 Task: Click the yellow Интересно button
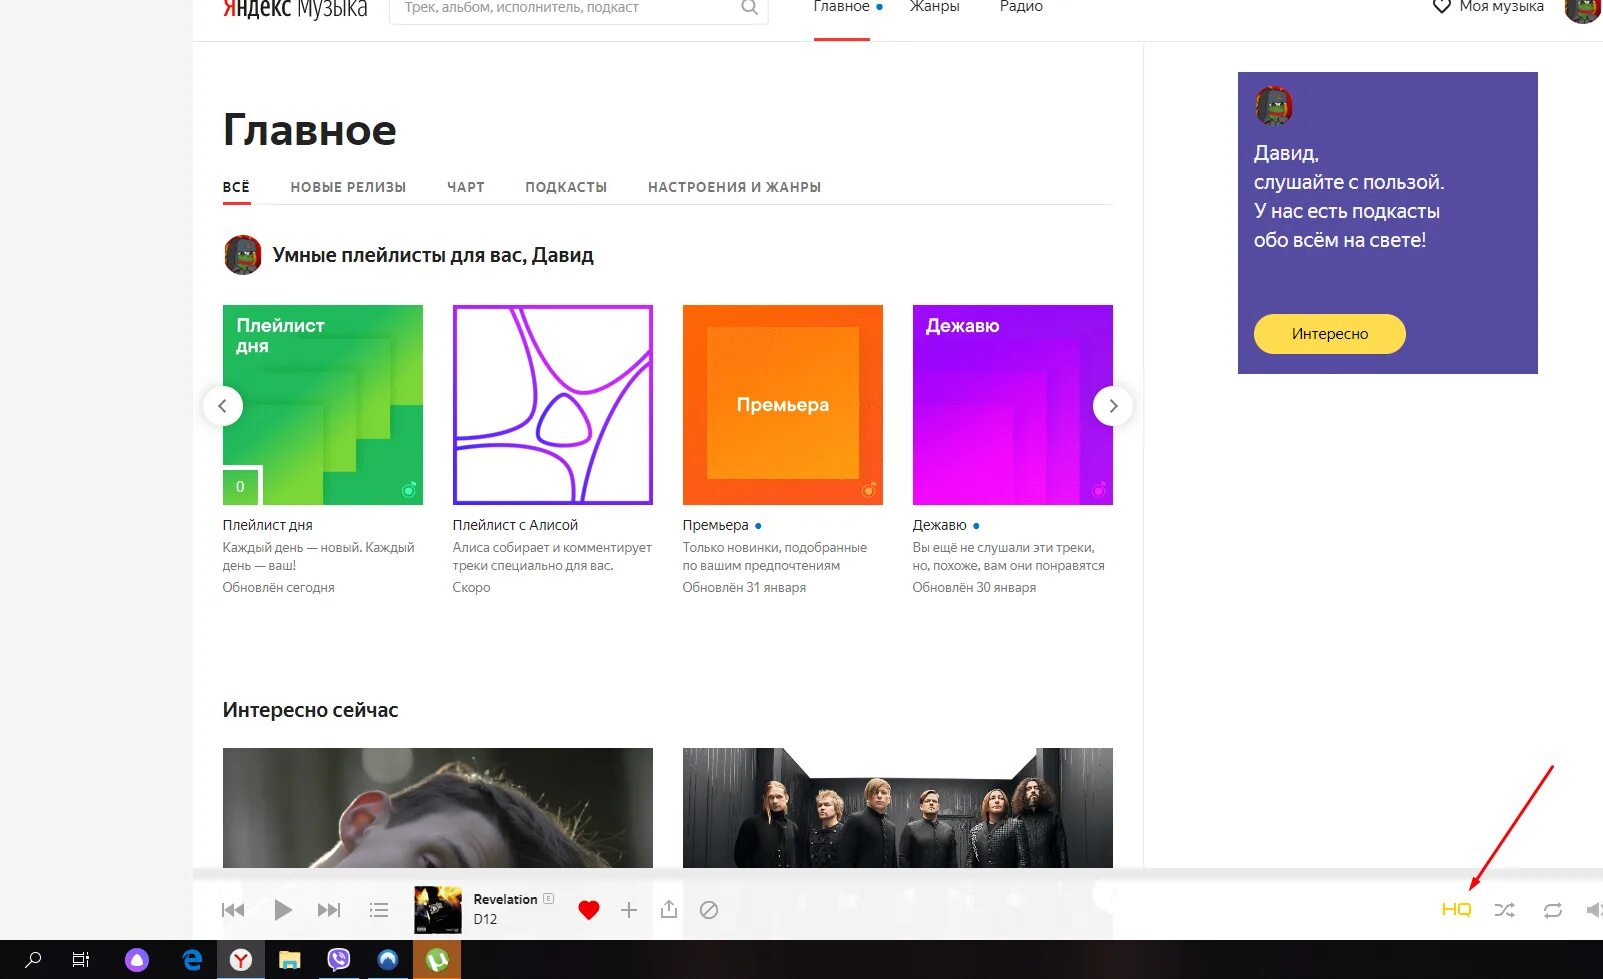(1330, 334)
